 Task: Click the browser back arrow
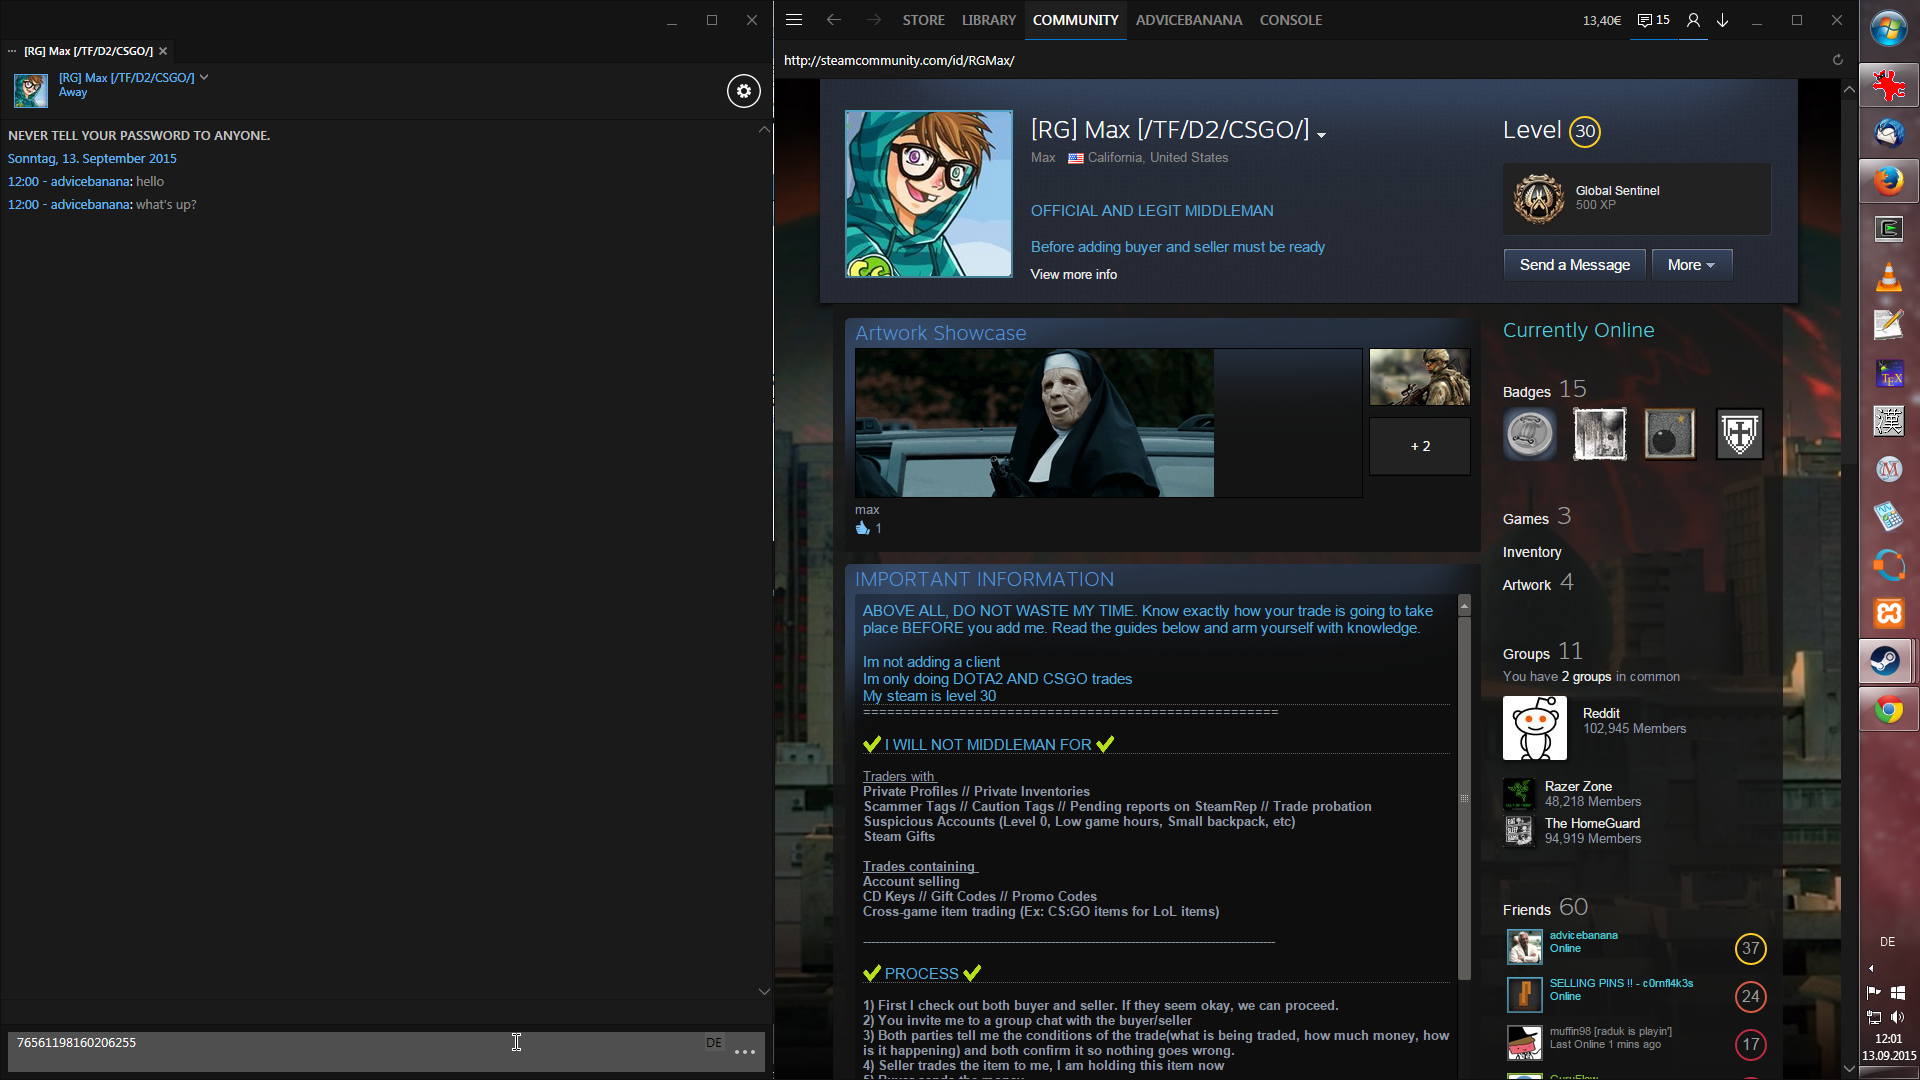[833, 20]
